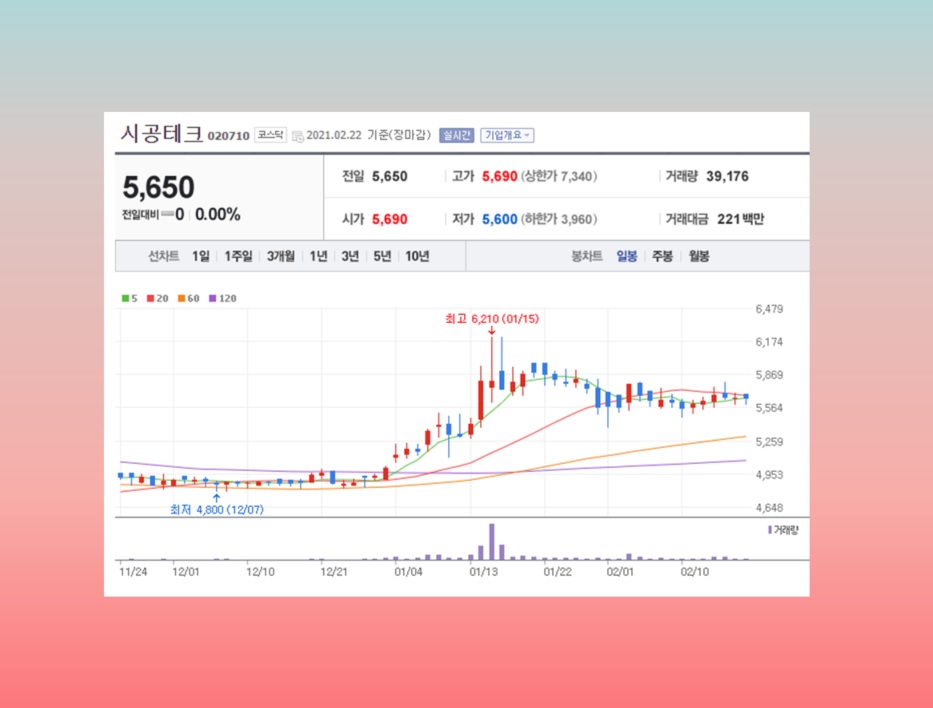Click the 최고 6,210 (01/15) marker
933x708 pixels.
tap(492, 319)
